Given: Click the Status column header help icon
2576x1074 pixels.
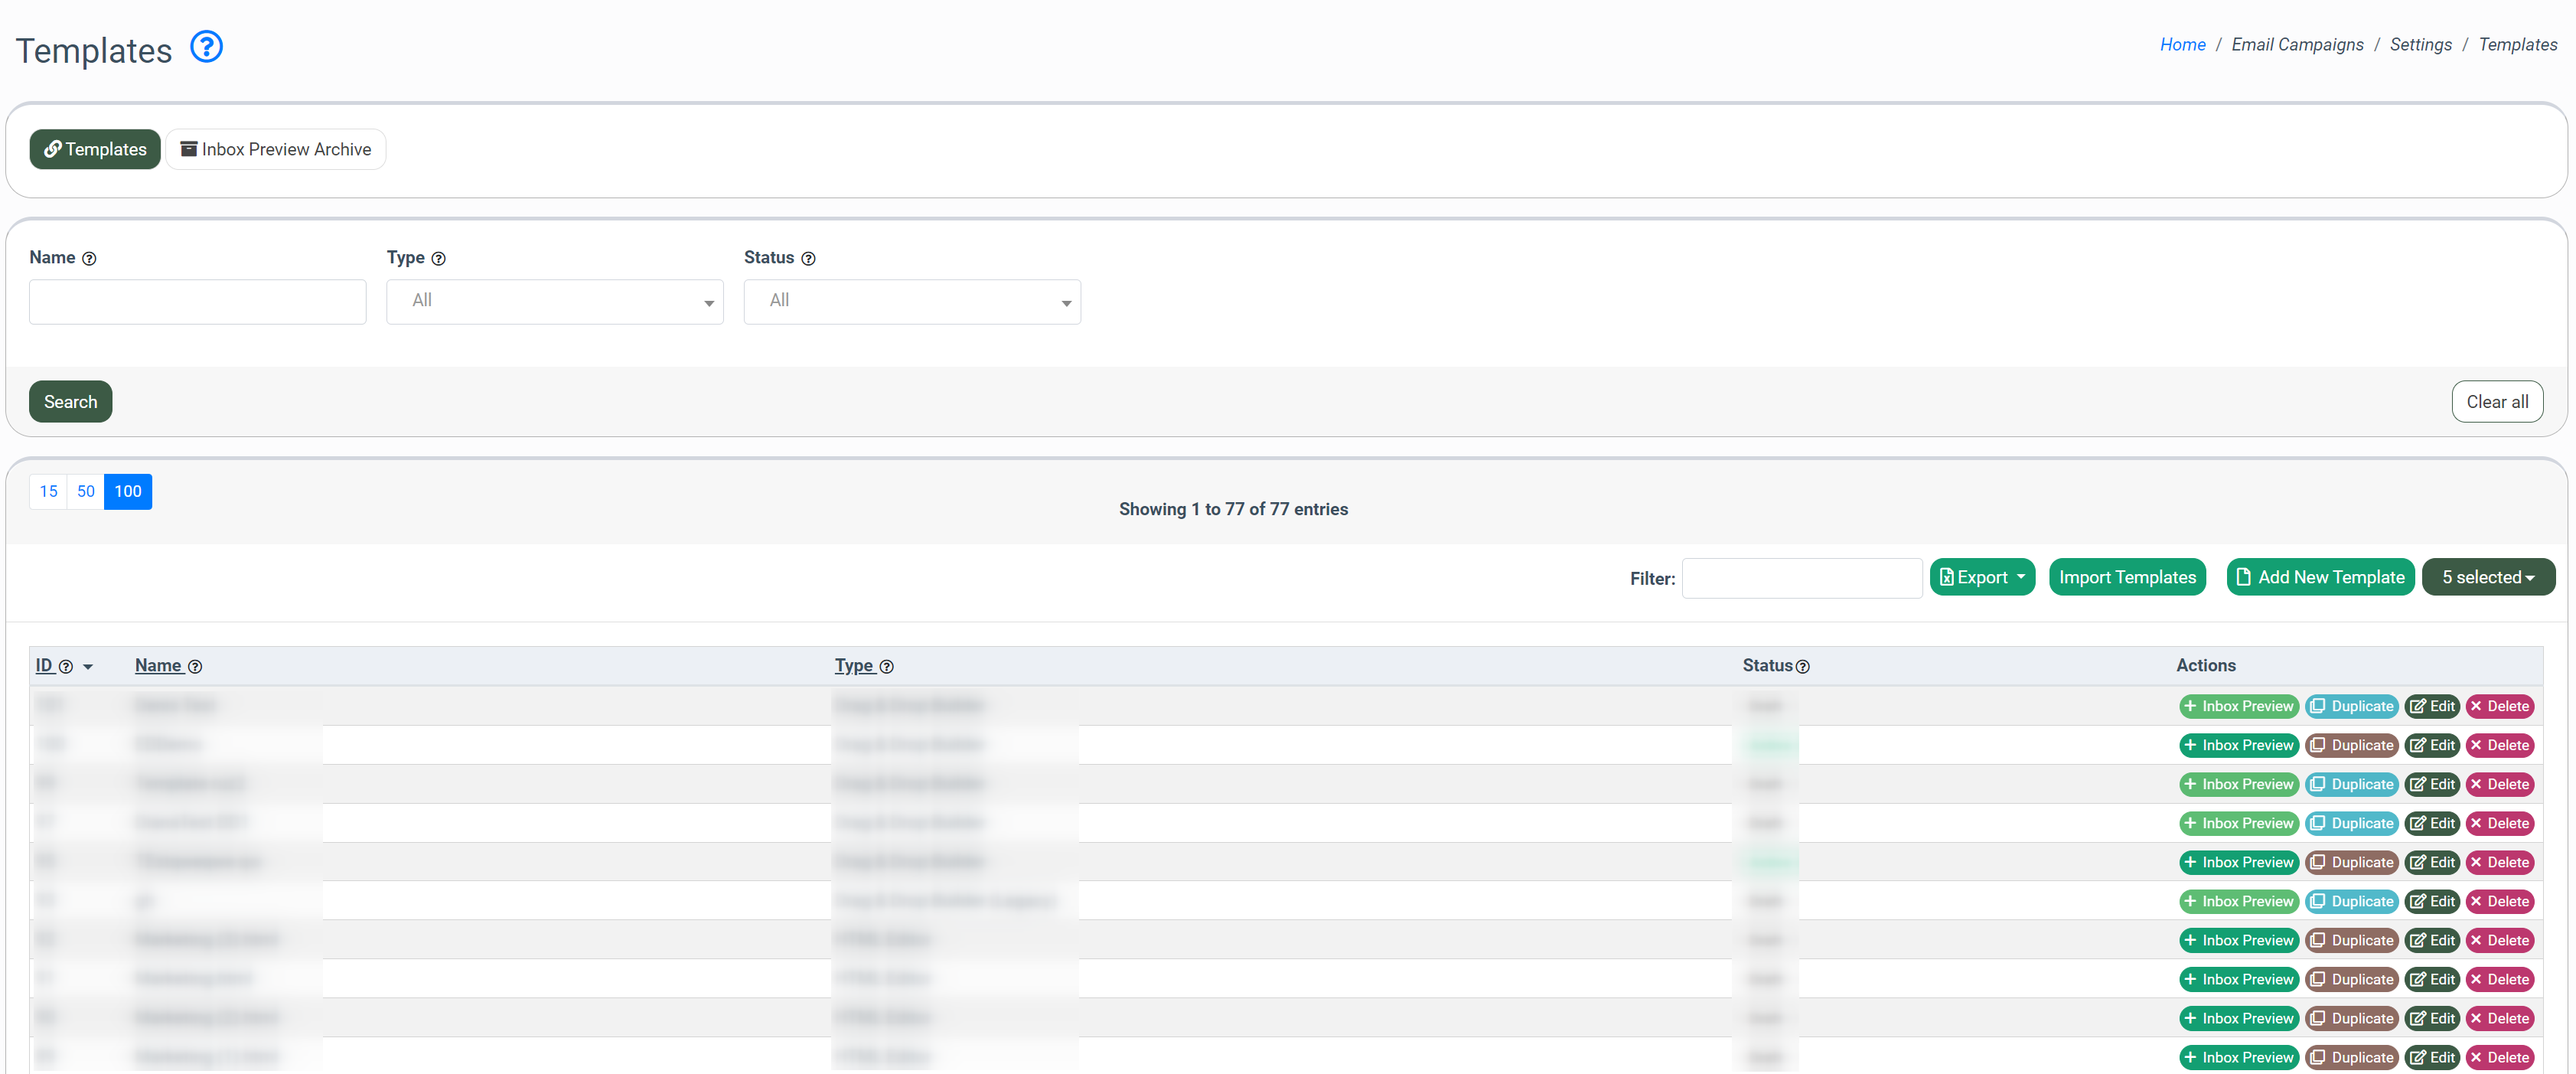Looking at the screenshot, I should 1802,667.
